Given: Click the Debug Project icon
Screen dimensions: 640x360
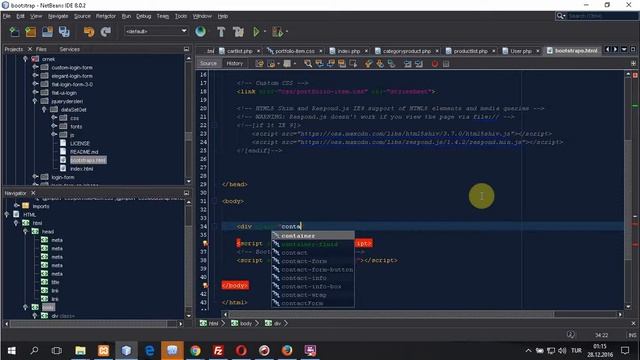Looking at the screenshot, I should (x=277, y=31).
